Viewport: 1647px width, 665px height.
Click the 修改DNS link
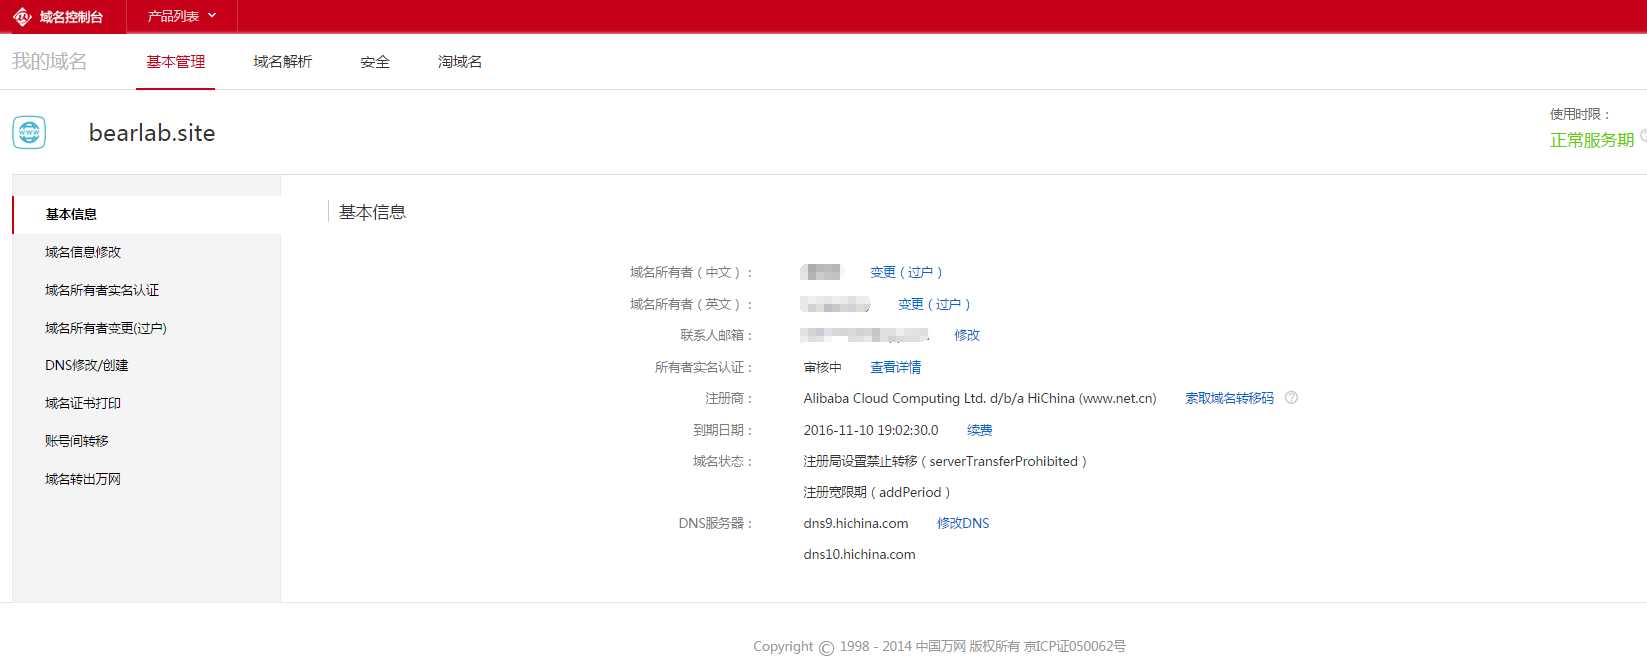pyautogui.click(x=963, y=523)
